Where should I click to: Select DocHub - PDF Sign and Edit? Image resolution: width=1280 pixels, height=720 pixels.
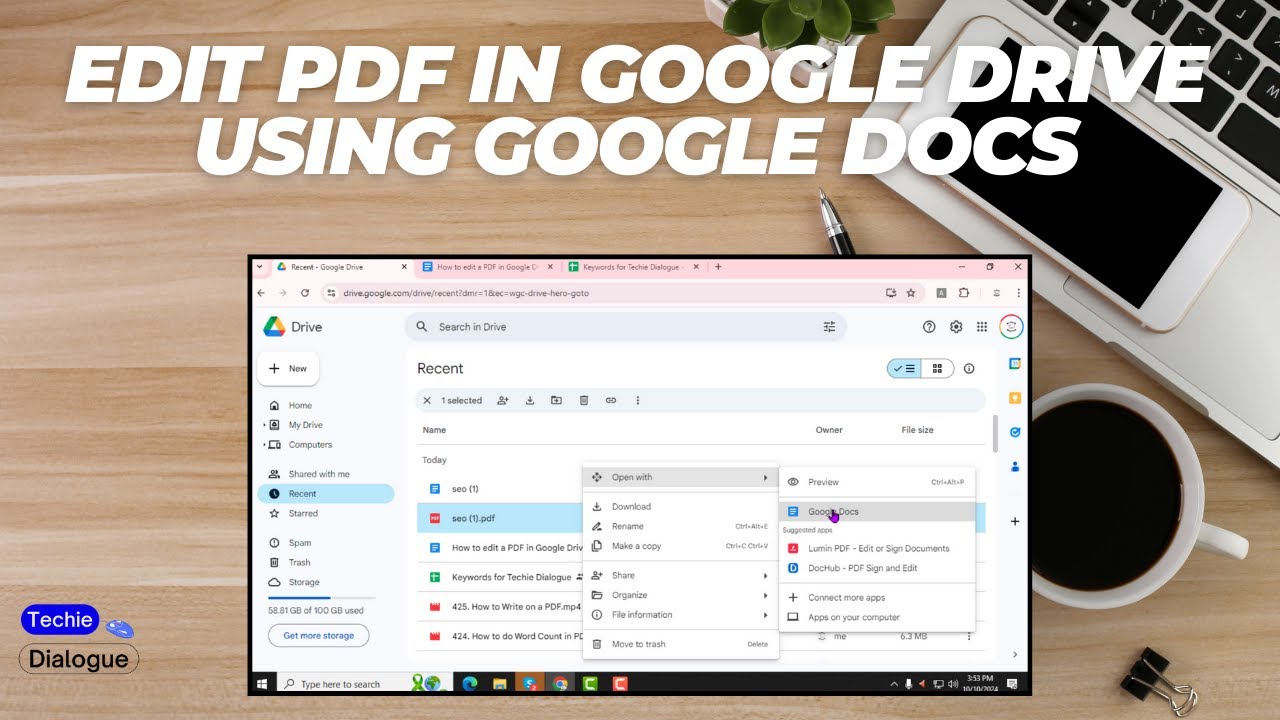(x=877, y=568)
